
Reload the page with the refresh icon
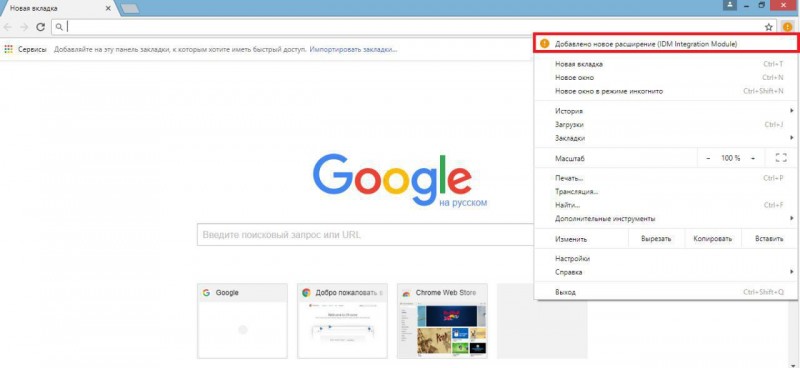(x=40, y=27)
